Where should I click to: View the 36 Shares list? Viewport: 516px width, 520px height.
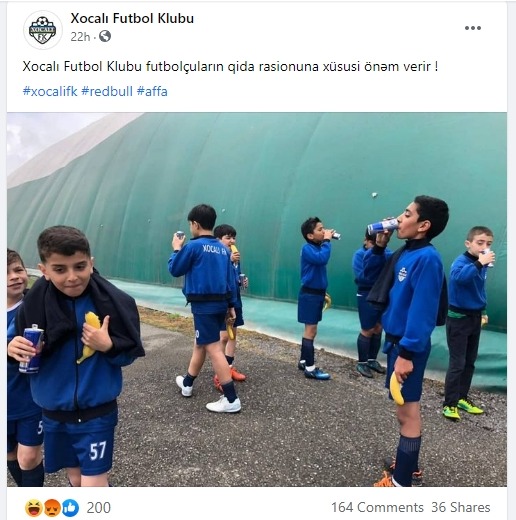tap(461, 508)
